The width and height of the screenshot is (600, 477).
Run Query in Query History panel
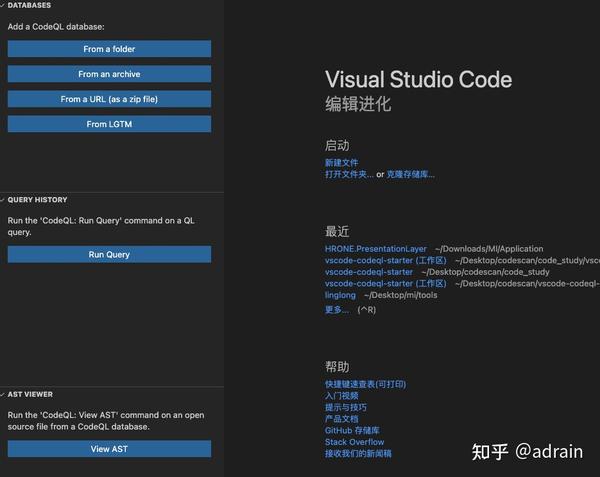coord(109,254)
